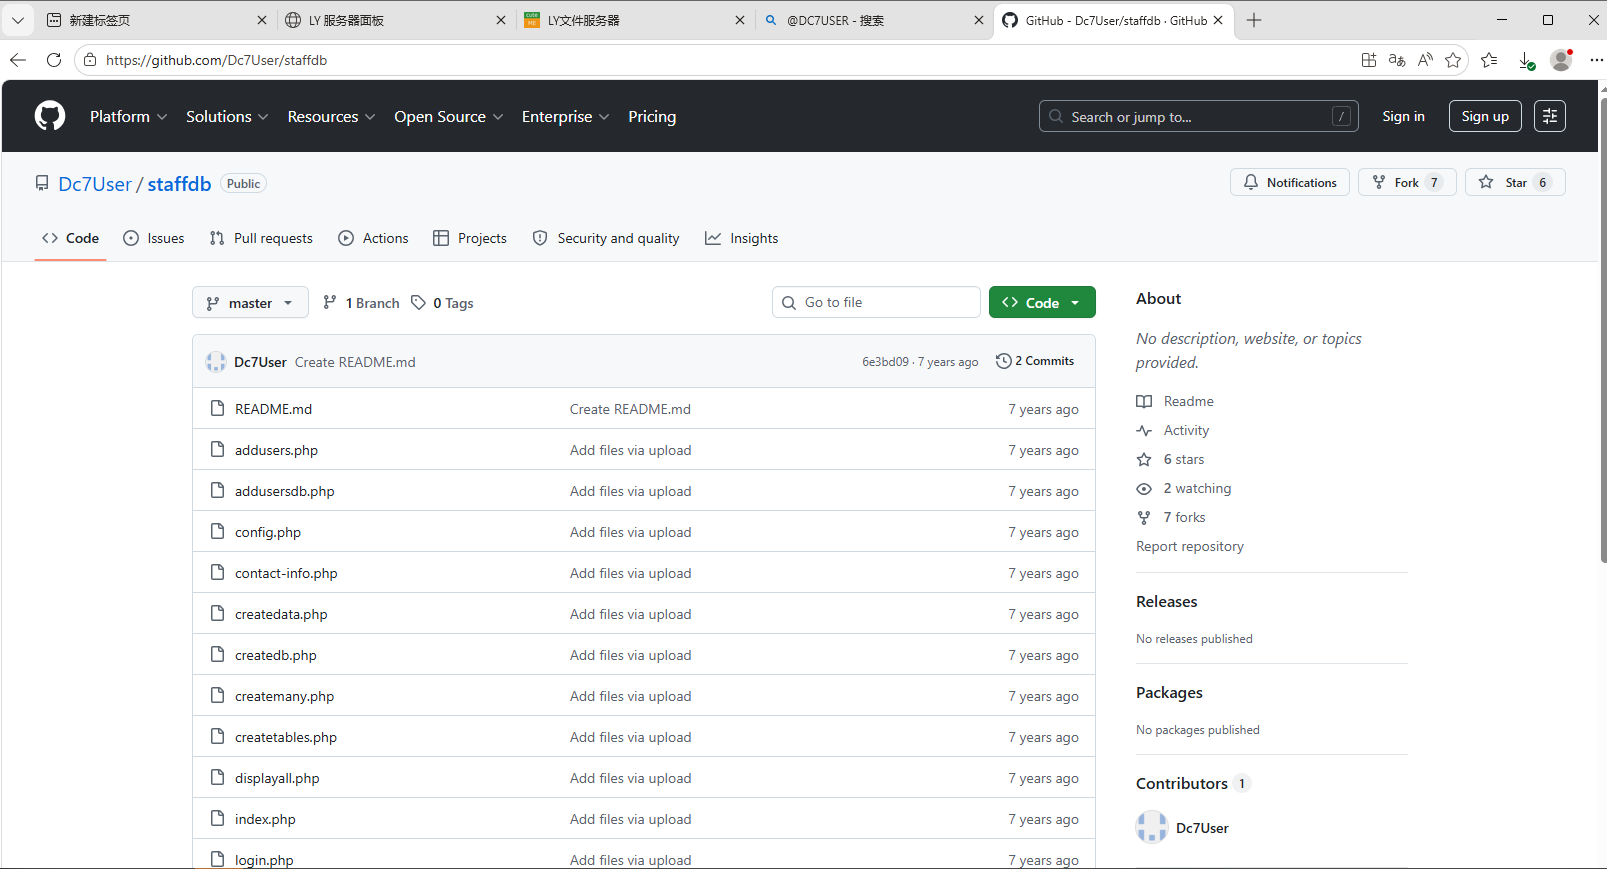
Task: Expand the Solutions menu
Action: click(x=227, y=117)
